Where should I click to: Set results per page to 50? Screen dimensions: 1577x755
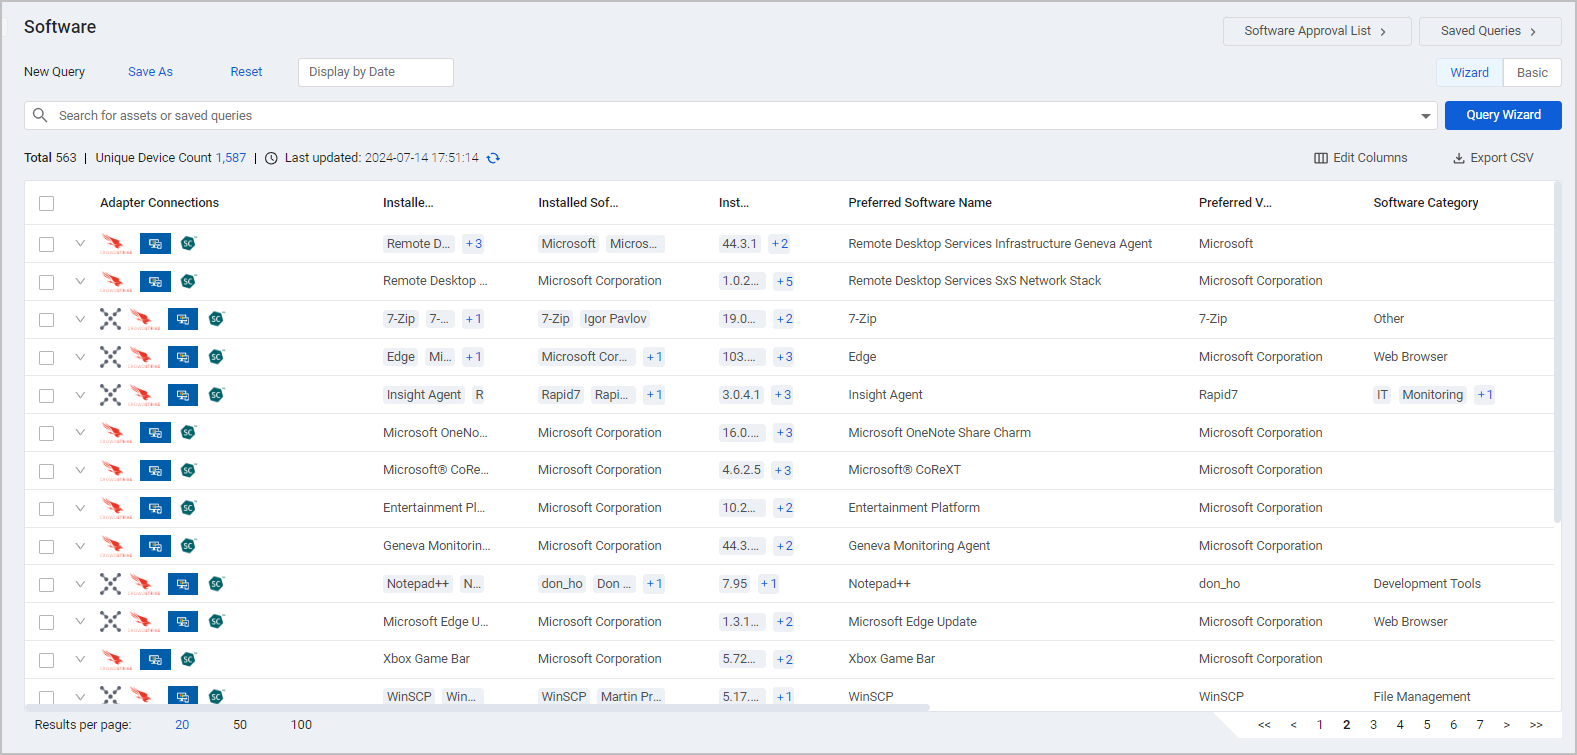240,725
